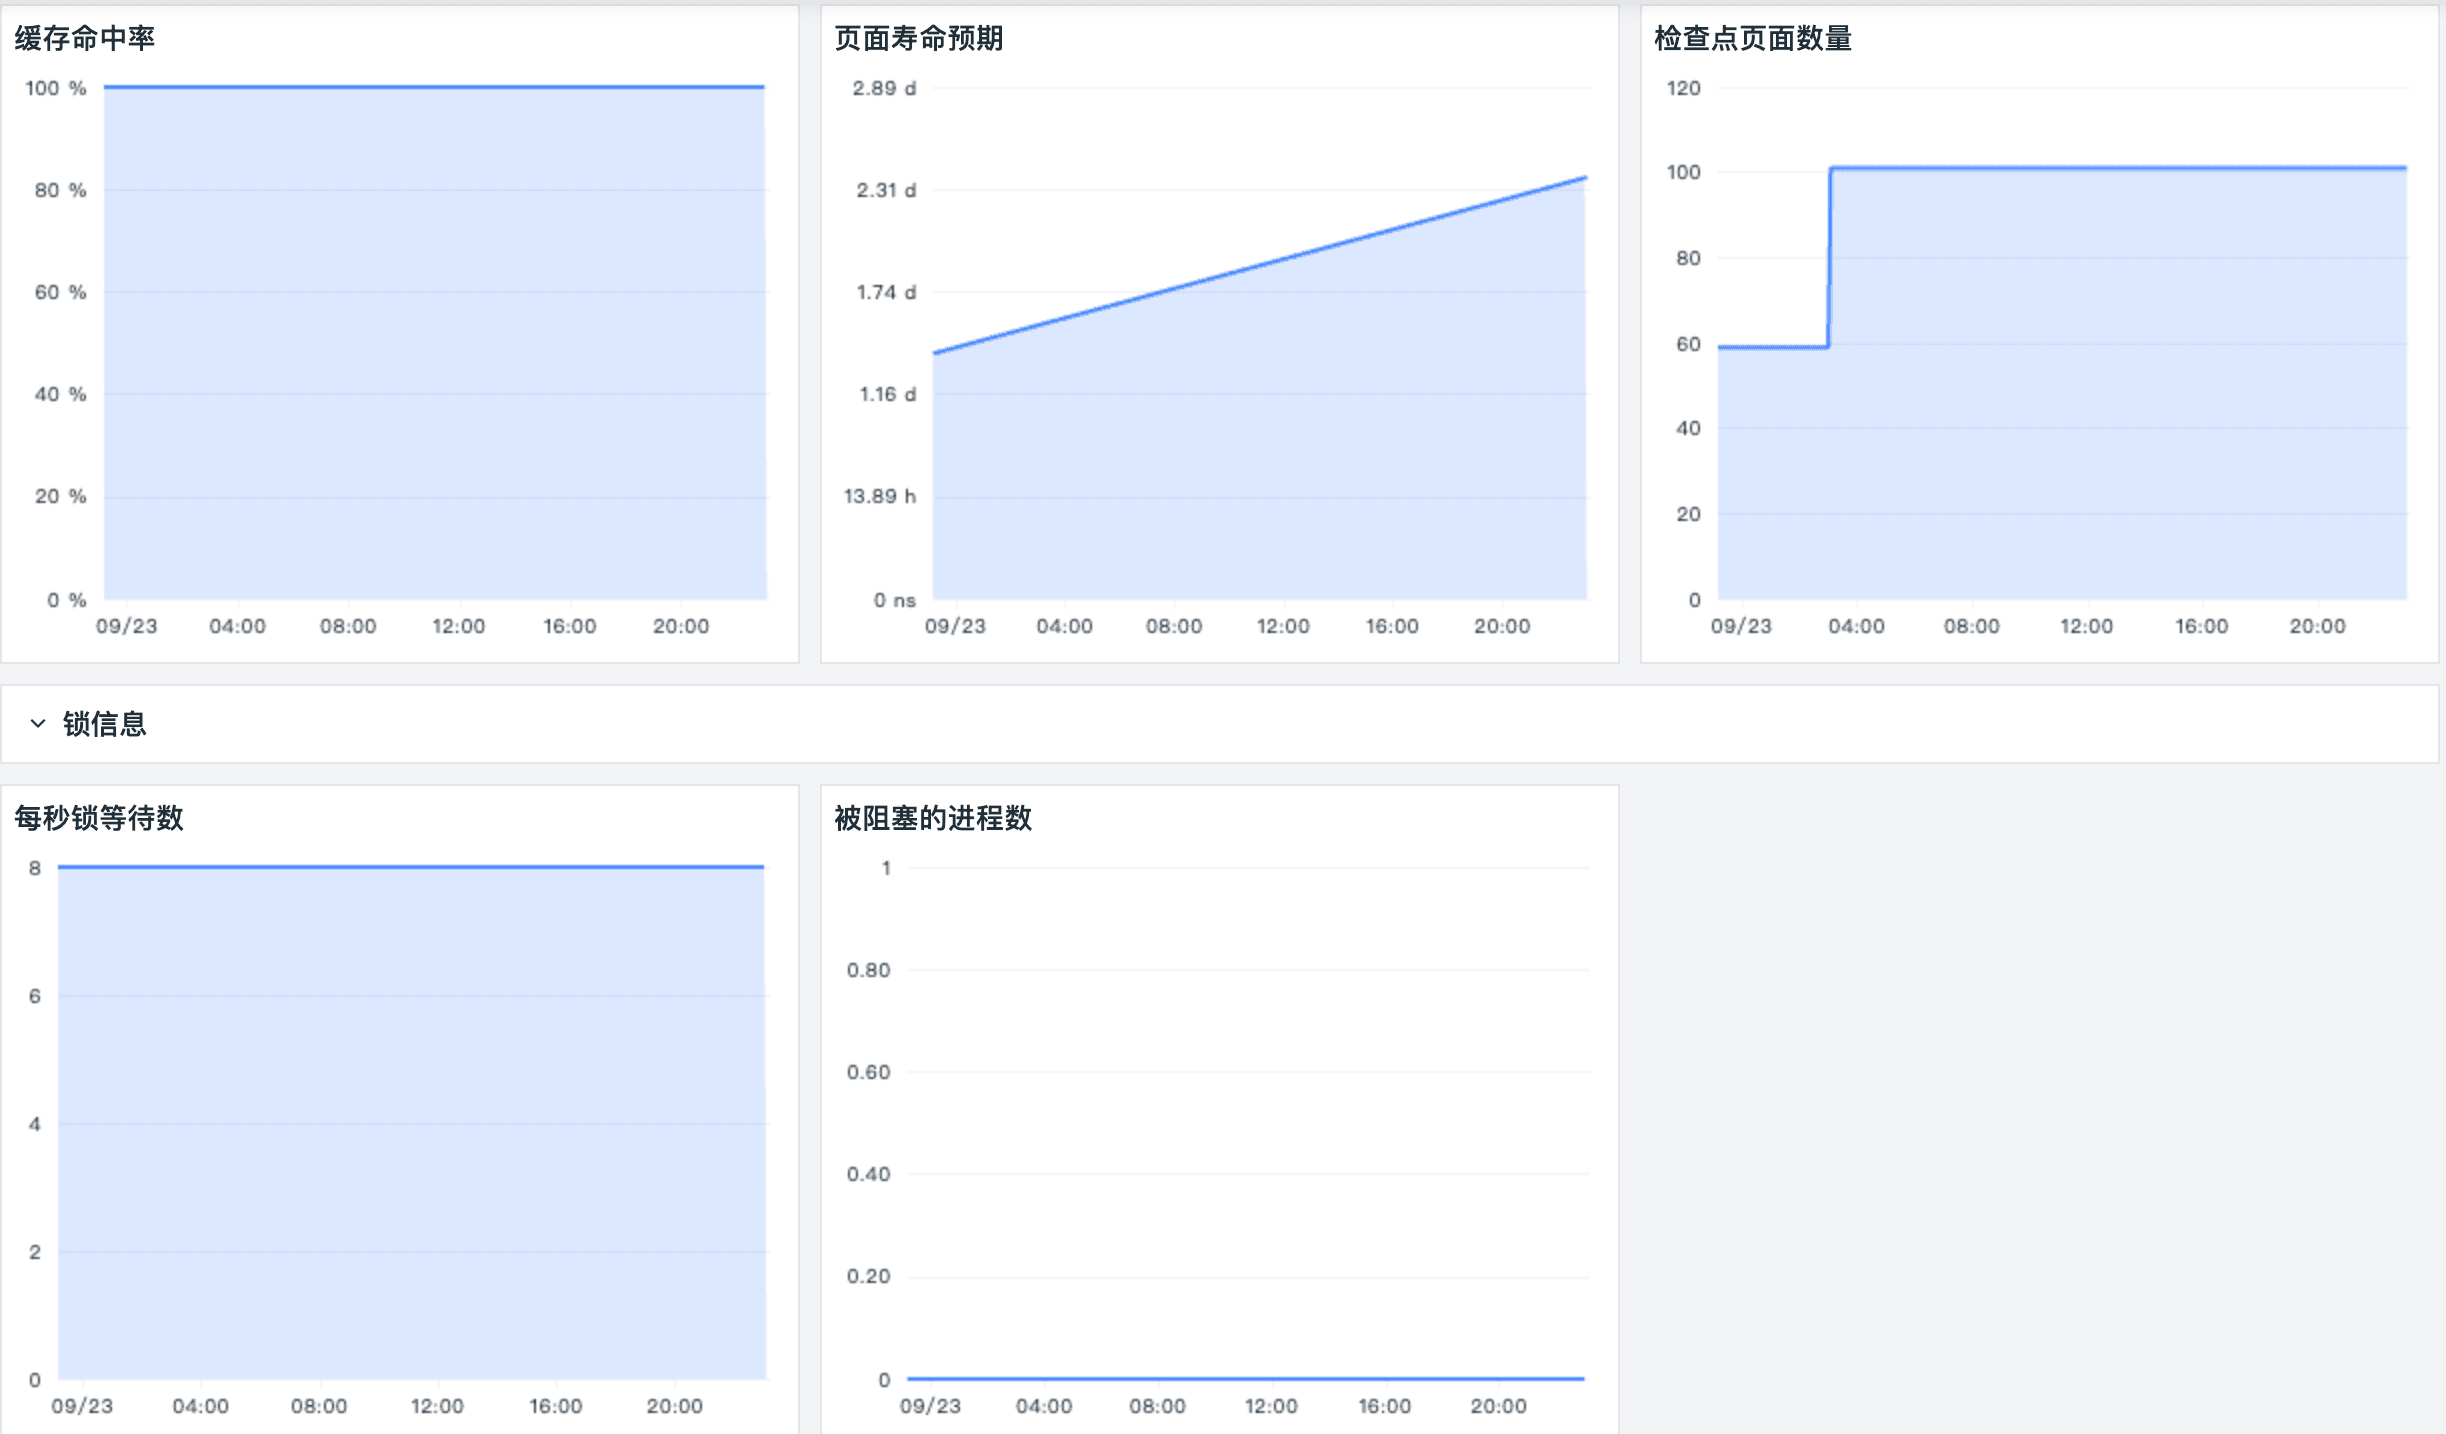Click the 60 % axis label in 缓存命中率
Viewport: 2446px width, 1434px height.
pyautogui.click(x=60, y=292)
